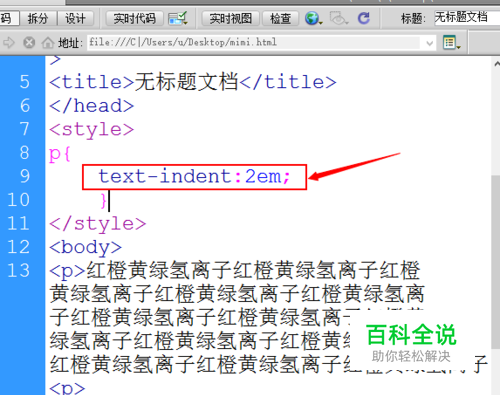Expand the address history dropdown arrow
500x395 pixels.
pyautogui.click(x=429, y=43)
